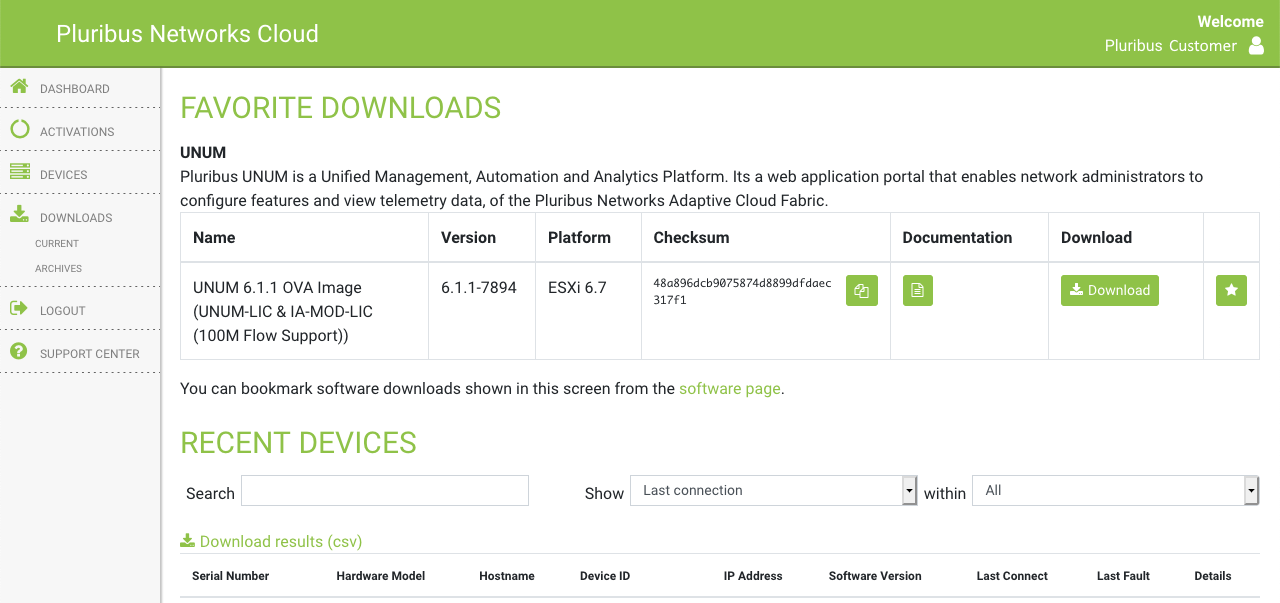Select Logout from the sidebar
1280x603 pixels.
pos(63,311)
